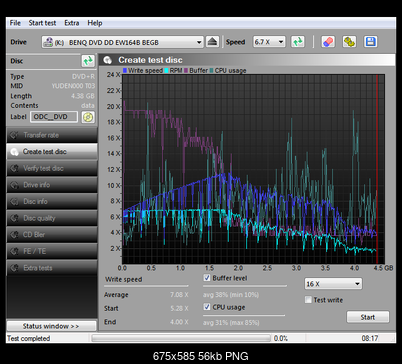Click the teal CPU usage legend swatch

211,70
